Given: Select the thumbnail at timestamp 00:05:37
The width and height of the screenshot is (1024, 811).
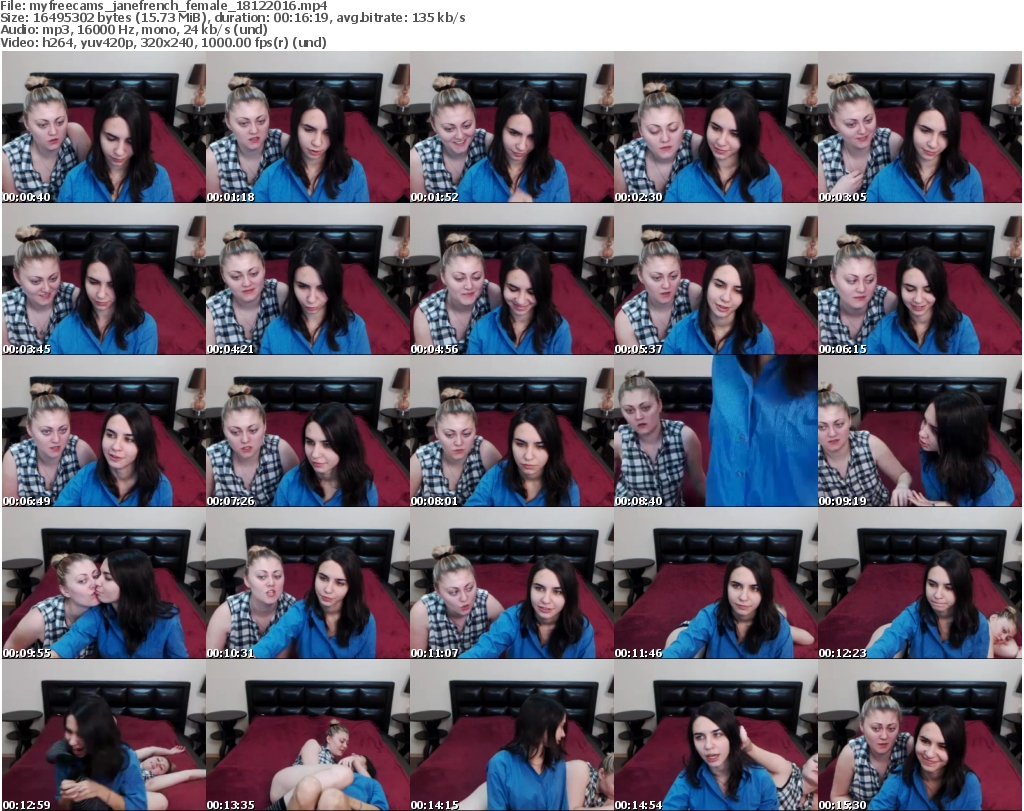Looking at the screenshot, I should pyautogui.click(x=716, y=279).
